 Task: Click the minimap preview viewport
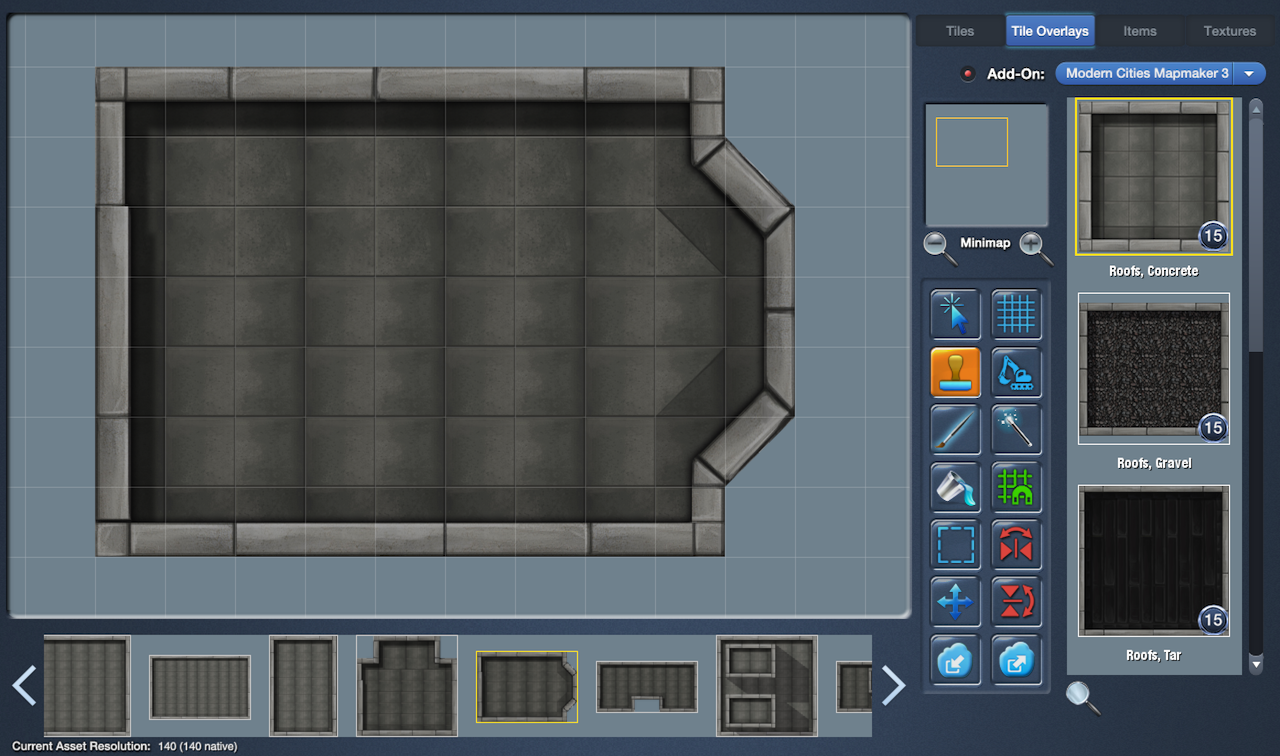[x=972, y=142]
